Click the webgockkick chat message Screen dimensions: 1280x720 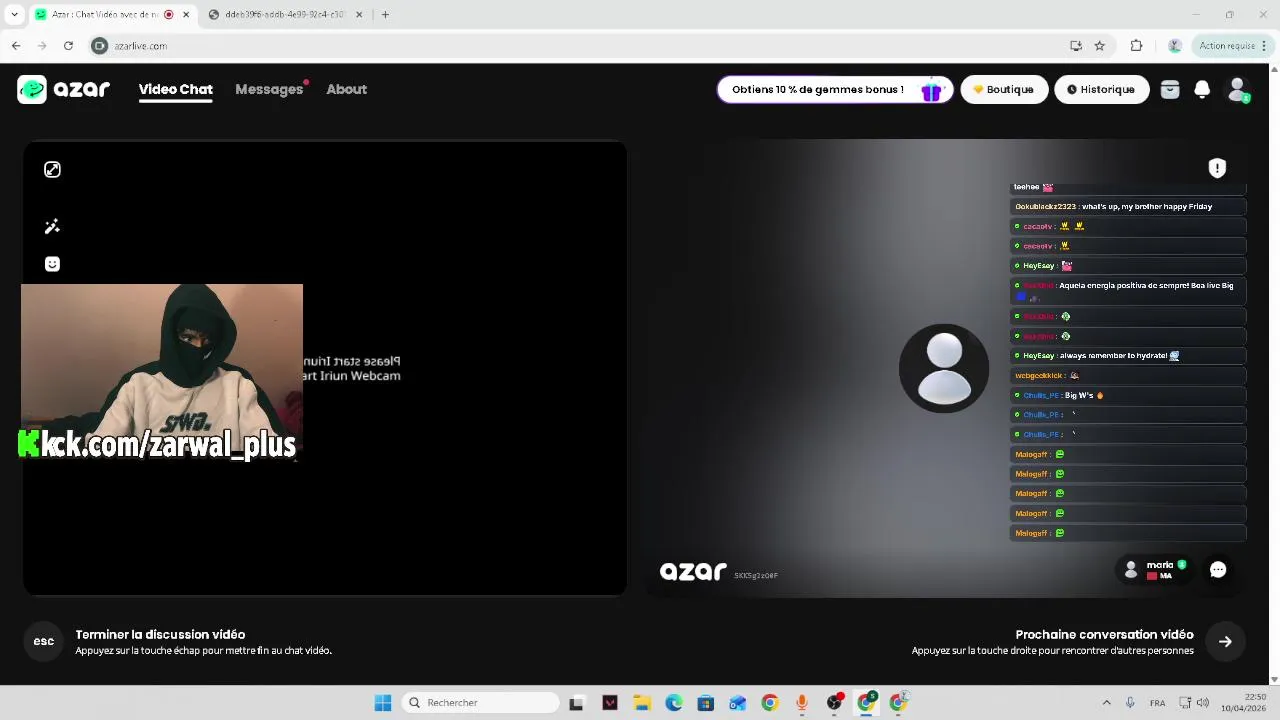(1128, 375)
